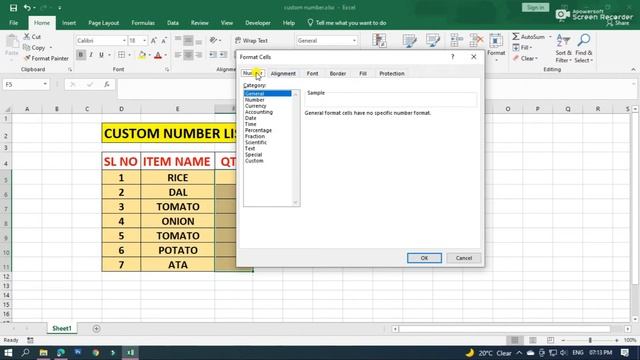Click the Fill Color bucket icon
This screenshot has width=640, height=360.
click(x=142, y=55)
